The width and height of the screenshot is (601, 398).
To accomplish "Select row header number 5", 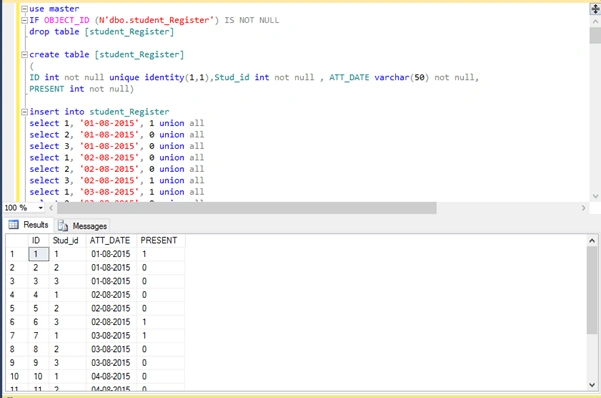I will [x=17, y=309].
